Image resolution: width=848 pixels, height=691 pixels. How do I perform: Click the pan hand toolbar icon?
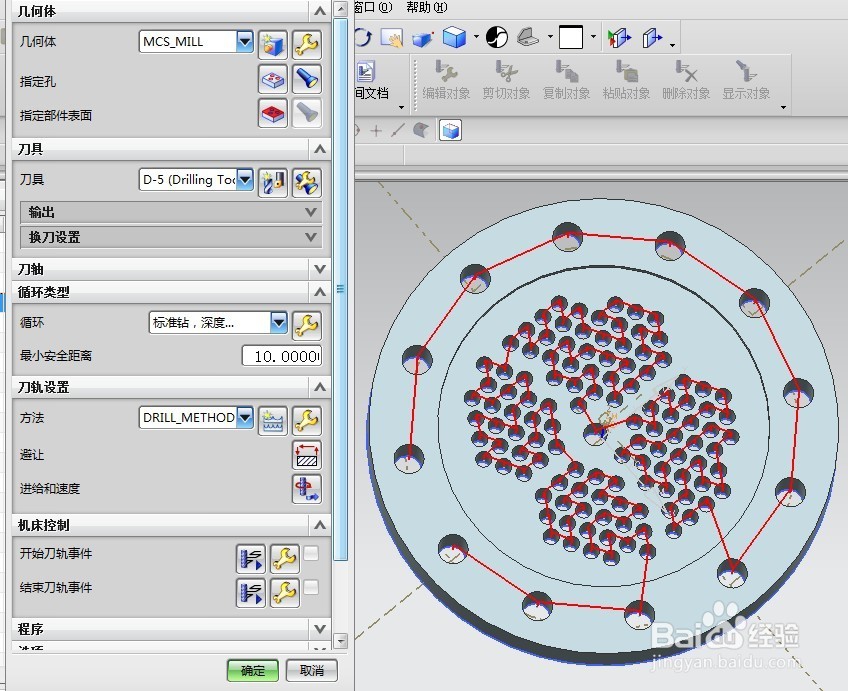point(392,38)
